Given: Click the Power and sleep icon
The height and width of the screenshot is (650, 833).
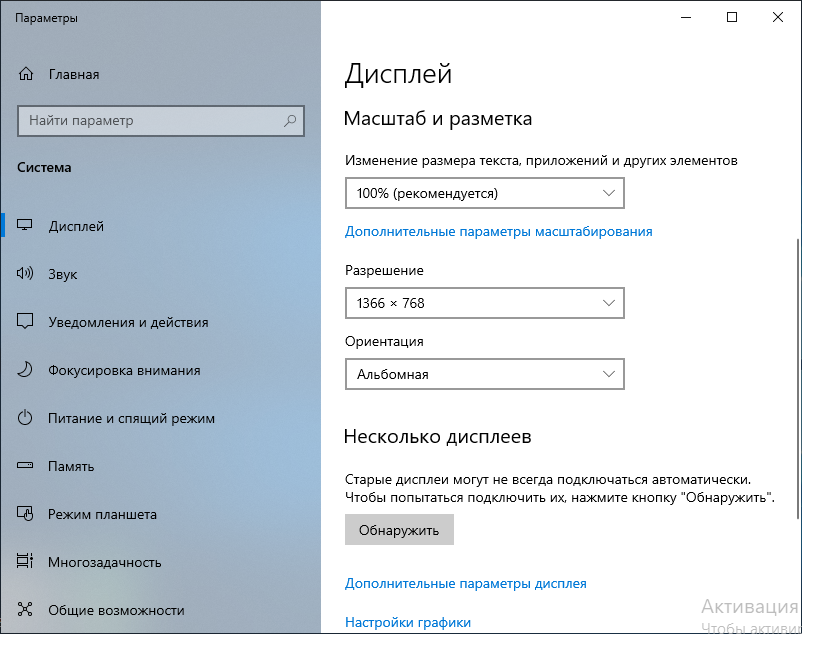Looking at the screenshot, I should pos(24,417).
